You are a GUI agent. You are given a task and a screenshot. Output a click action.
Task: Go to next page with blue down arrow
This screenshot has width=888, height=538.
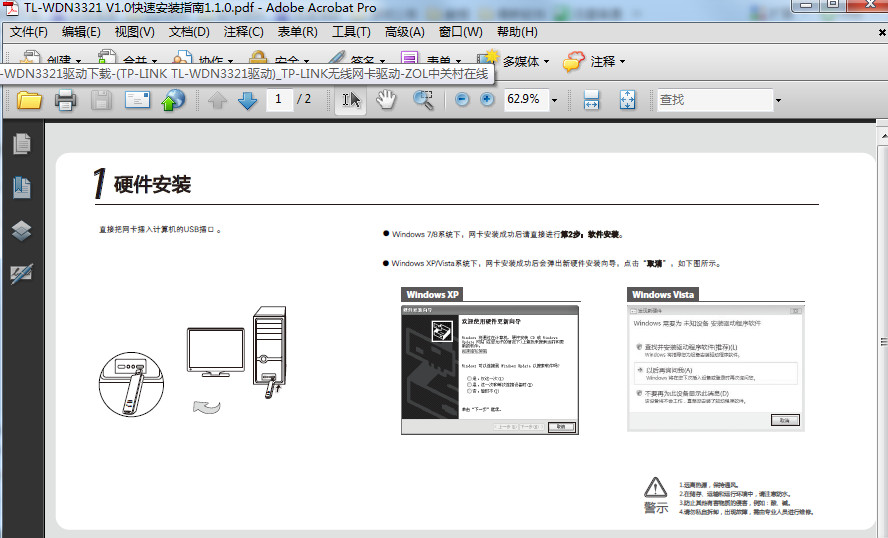[247, 100]
